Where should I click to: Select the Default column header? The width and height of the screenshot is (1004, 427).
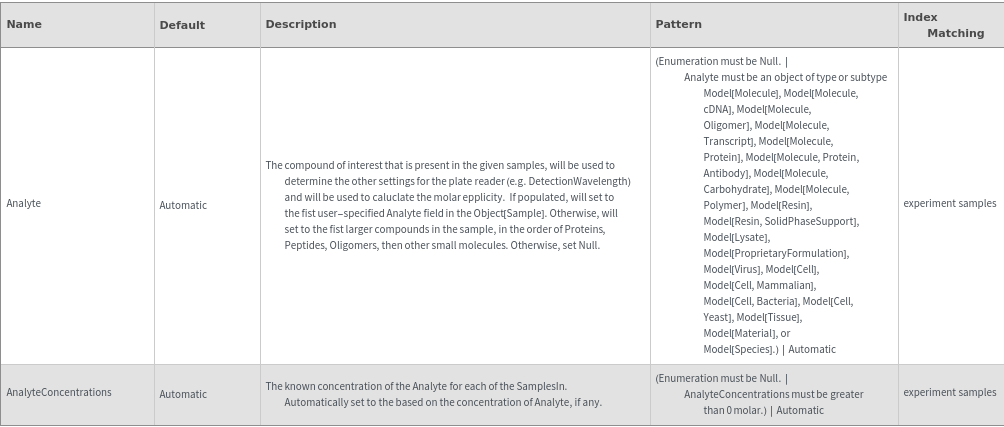182,25
